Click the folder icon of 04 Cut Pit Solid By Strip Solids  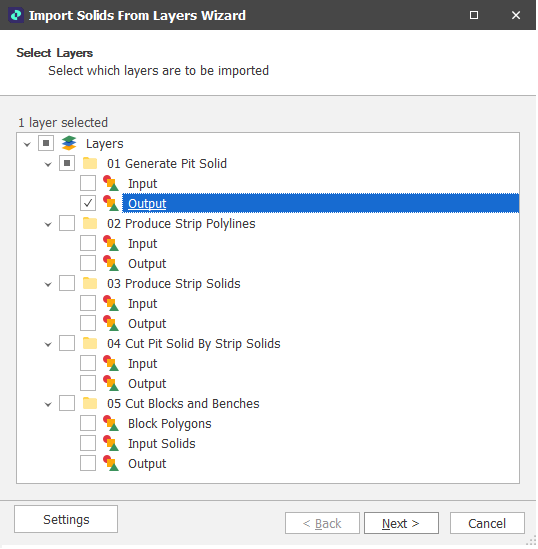pos(90,343)
